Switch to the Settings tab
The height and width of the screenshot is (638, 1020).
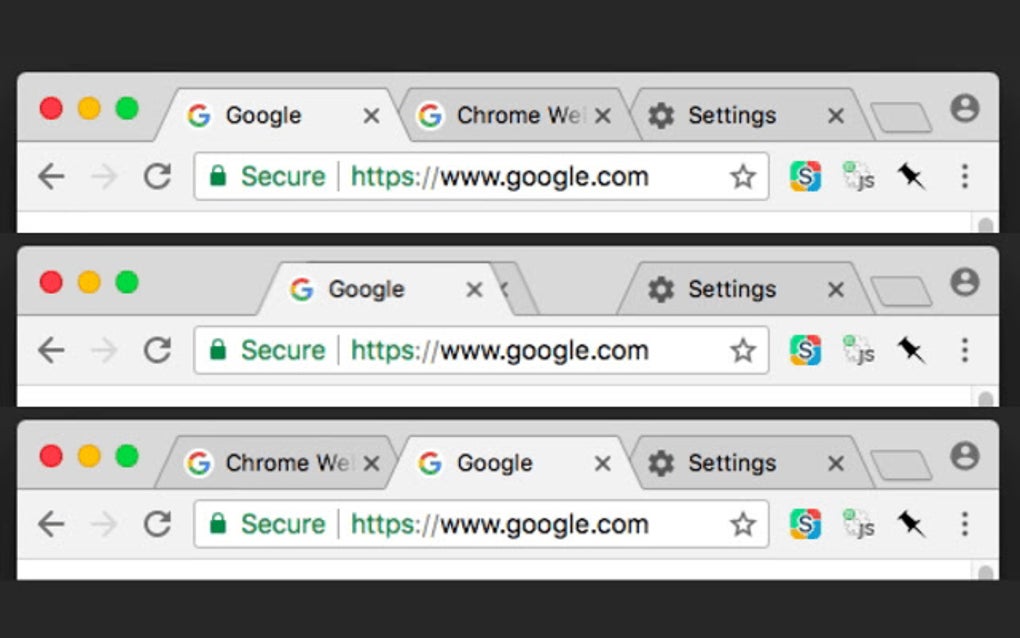pos(730,115)
